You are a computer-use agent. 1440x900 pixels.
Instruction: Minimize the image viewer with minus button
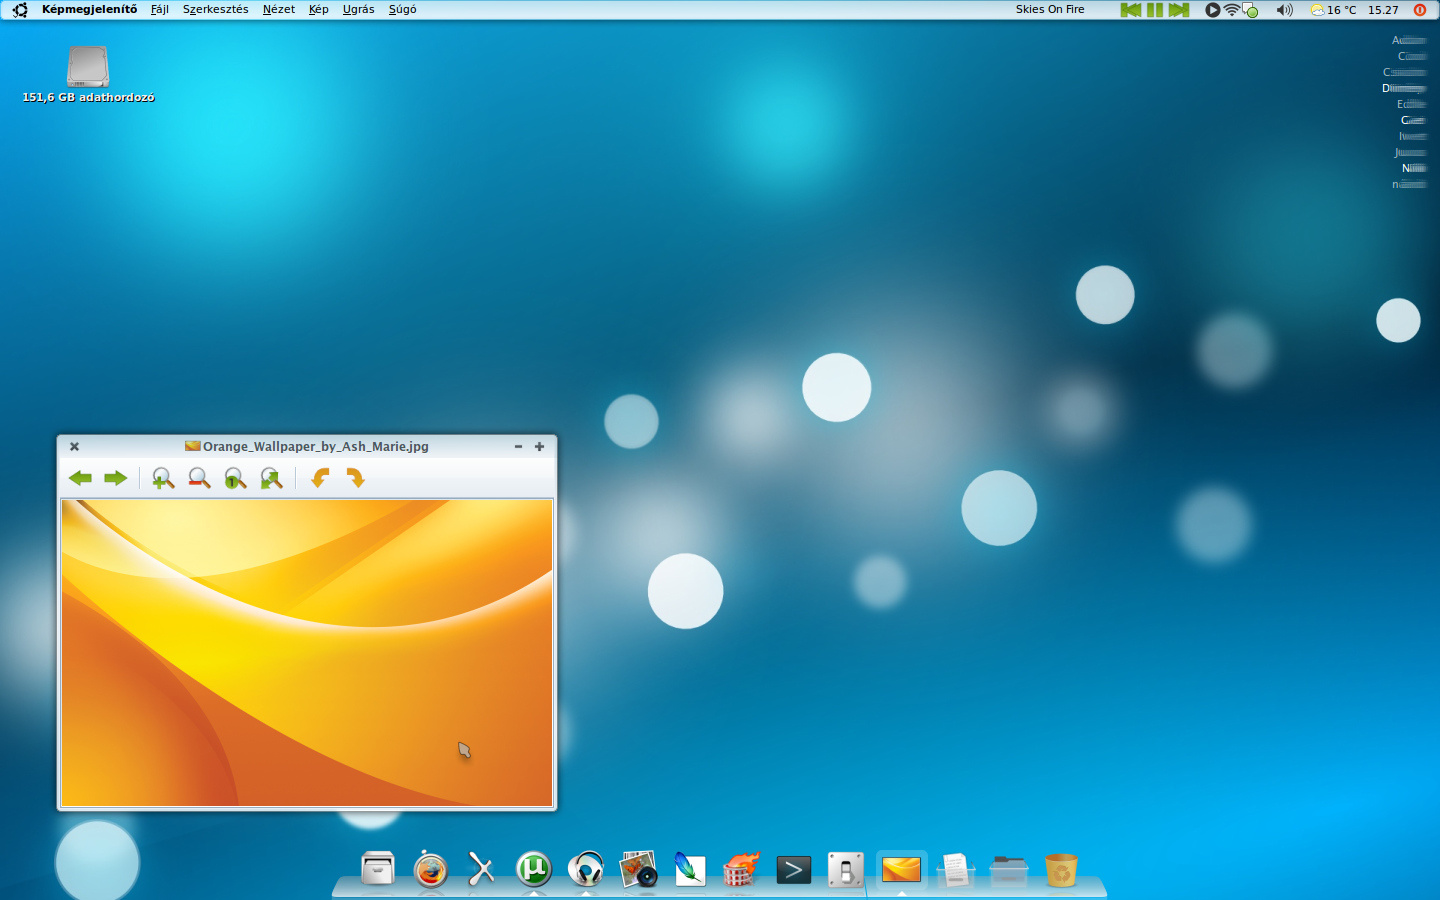point(518,447)
